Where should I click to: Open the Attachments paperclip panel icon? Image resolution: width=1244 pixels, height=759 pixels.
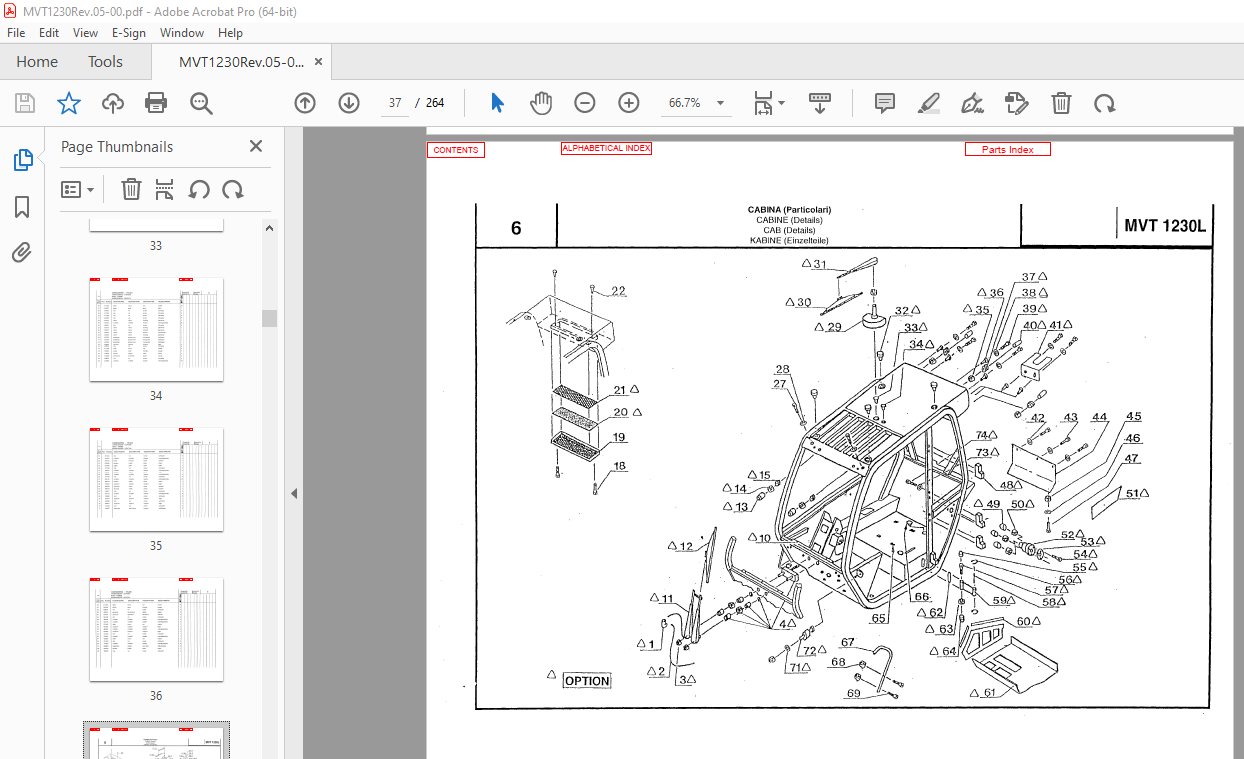point(22,252)
